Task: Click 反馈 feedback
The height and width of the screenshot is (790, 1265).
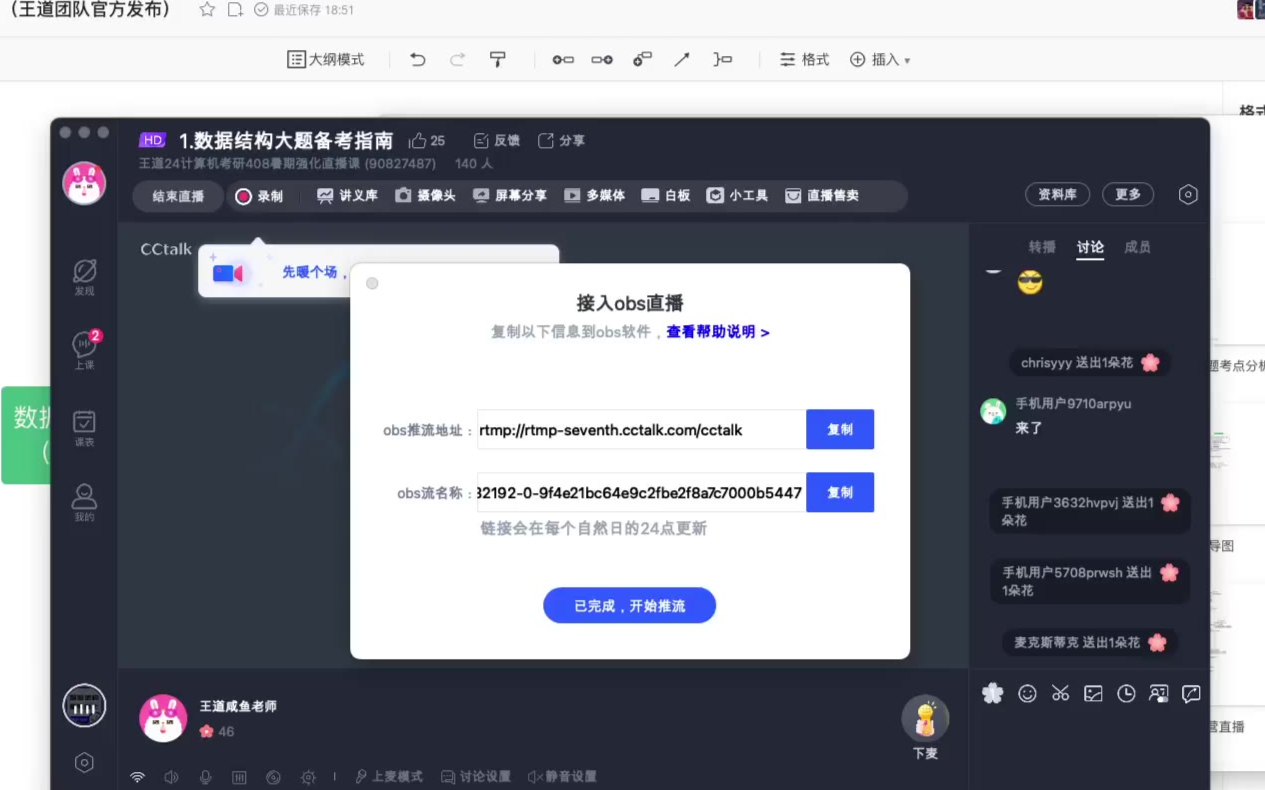Action: coord(497,141)
